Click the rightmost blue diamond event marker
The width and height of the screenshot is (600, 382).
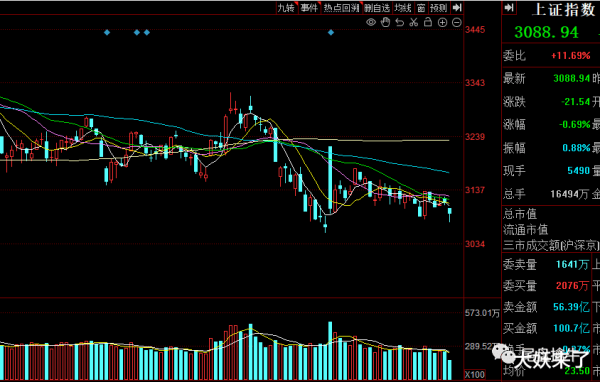tap(331, 33)
